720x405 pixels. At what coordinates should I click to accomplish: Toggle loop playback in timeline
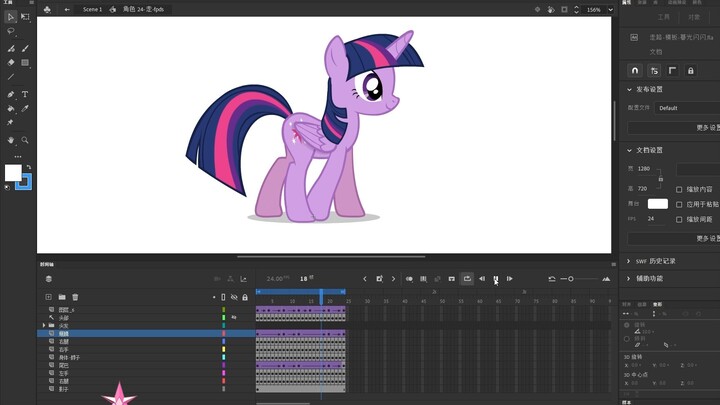coord(467,279)
